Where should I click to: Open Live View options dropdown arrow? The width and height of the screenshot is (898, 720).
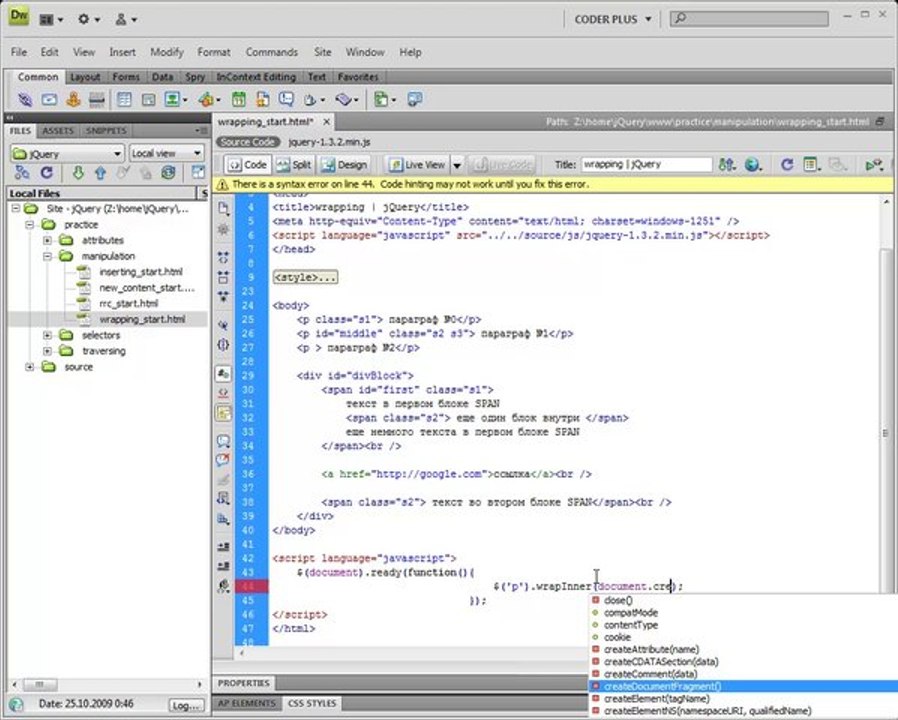pos(457,165)
